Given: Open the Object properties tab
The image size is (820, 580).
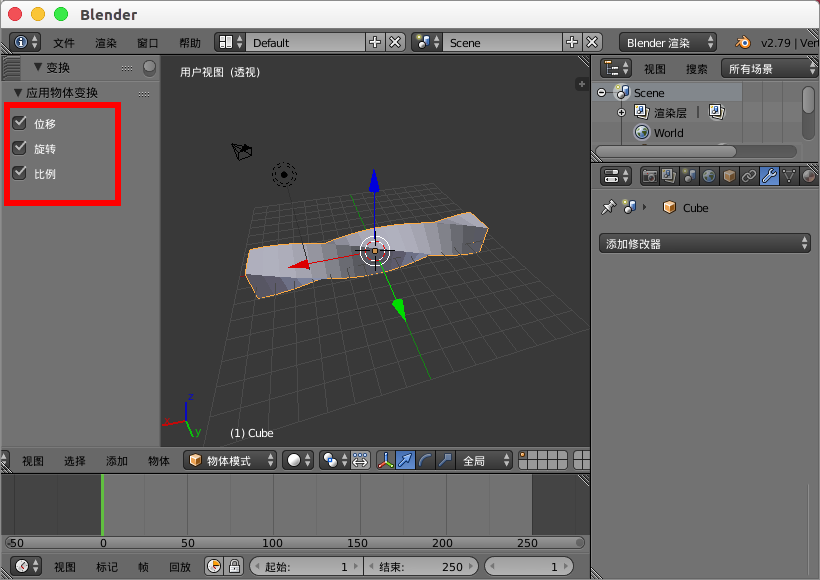Looking at the screenshot, I should coord(729,176).
